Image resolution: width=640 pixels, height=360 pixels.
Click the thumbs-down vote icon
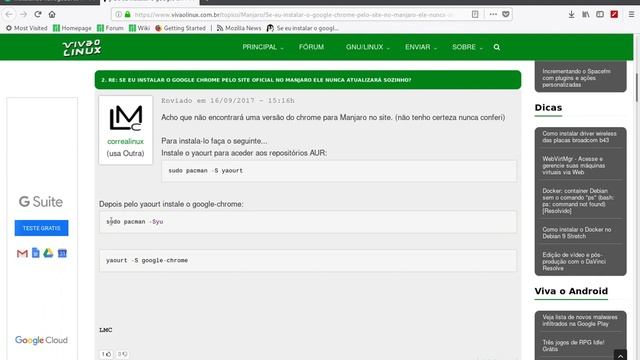pyautogui.click(x=122, y=354)
